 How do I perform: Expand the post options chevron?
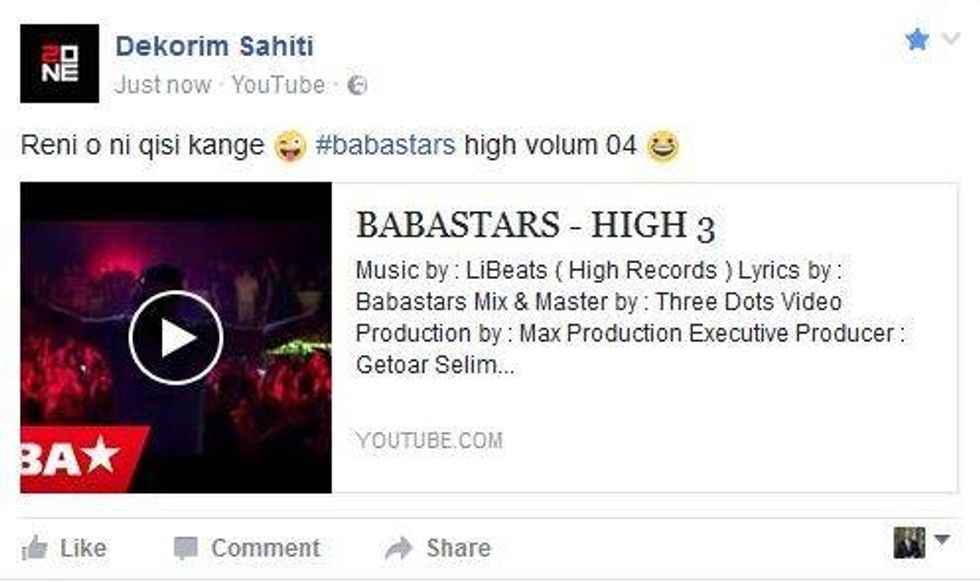tap(951, 39)
